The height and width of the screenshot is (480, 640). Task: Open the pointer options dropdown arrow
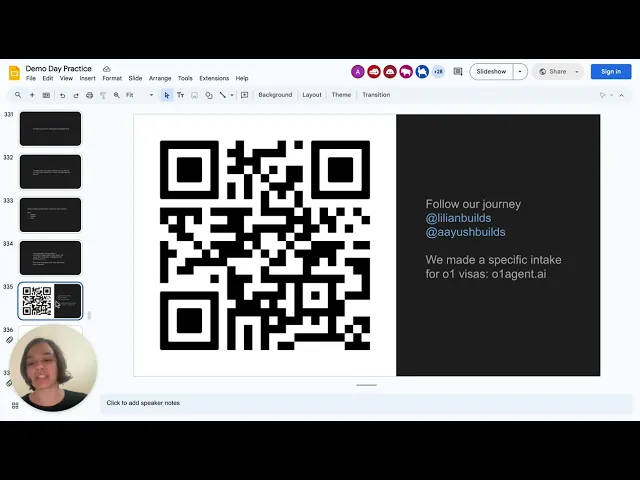click(611, 95)
